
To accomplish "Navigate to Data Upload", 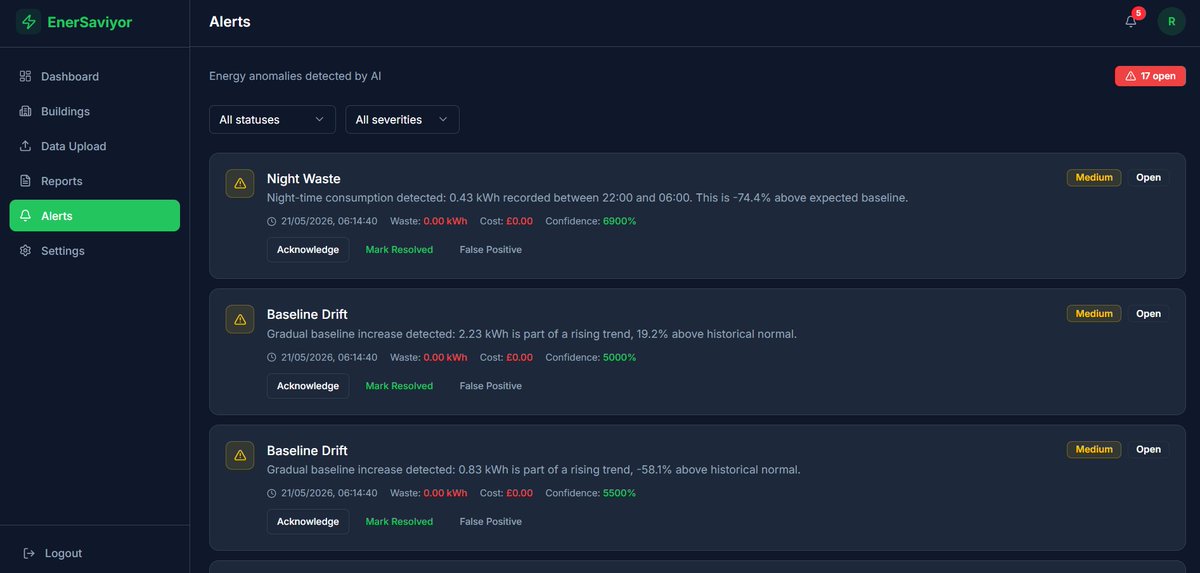I will [95, 146].
